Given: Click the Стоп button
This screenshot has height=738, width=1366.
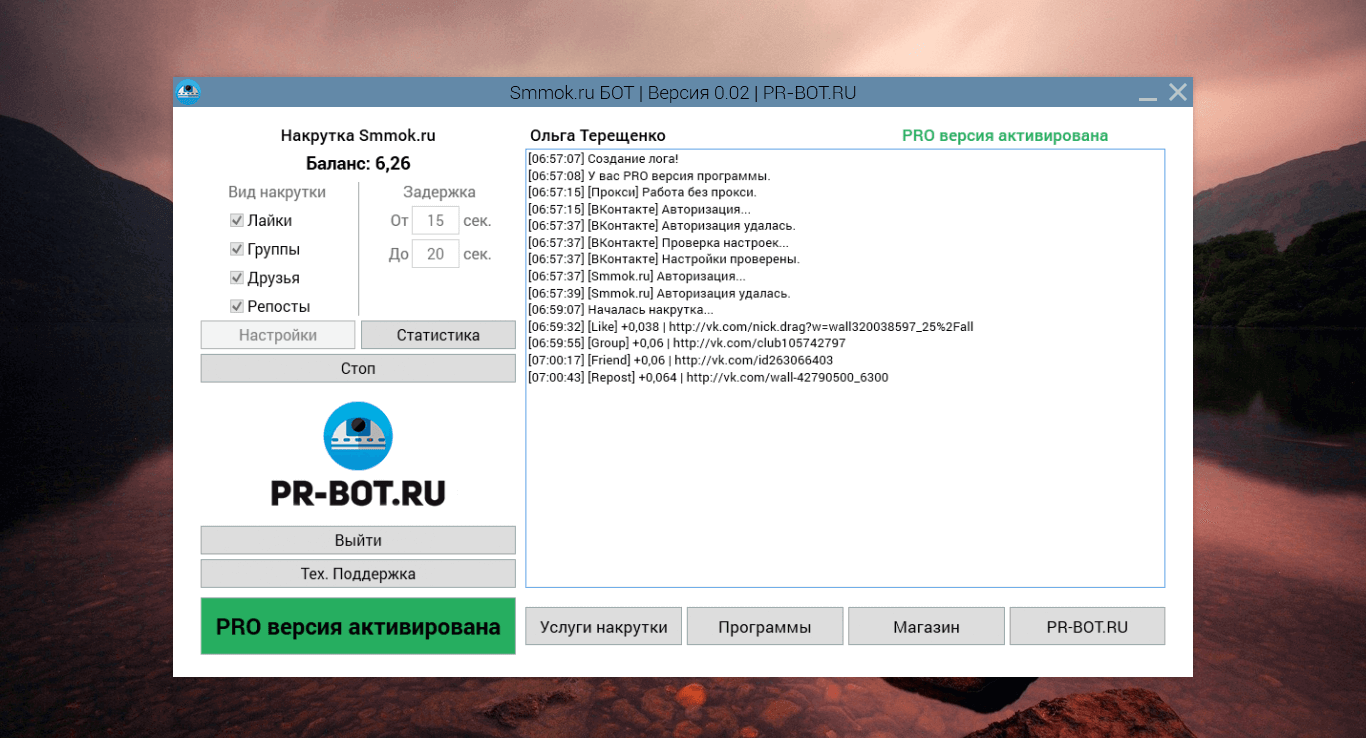Looking at the screenshot, I should pyautogui.click(x=358, y=368).
